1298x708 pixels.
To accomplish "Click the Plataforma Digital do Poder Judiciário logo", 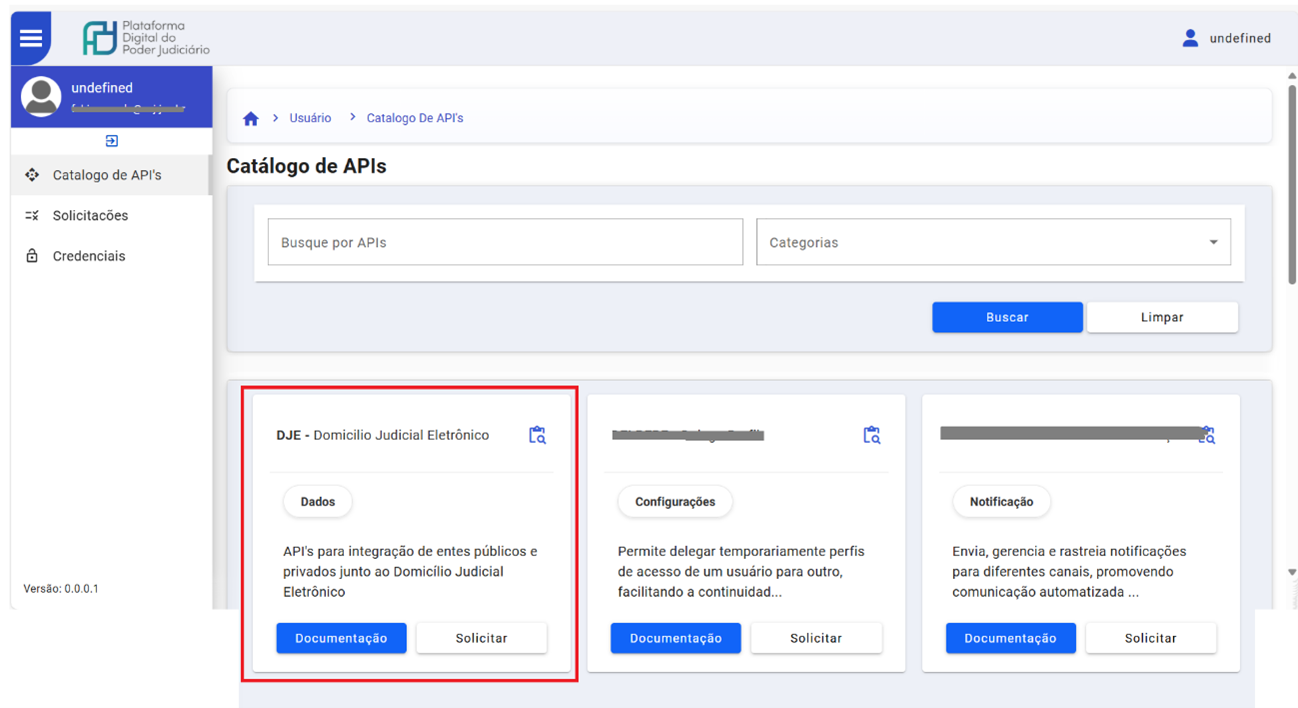I will coord(146,38).
